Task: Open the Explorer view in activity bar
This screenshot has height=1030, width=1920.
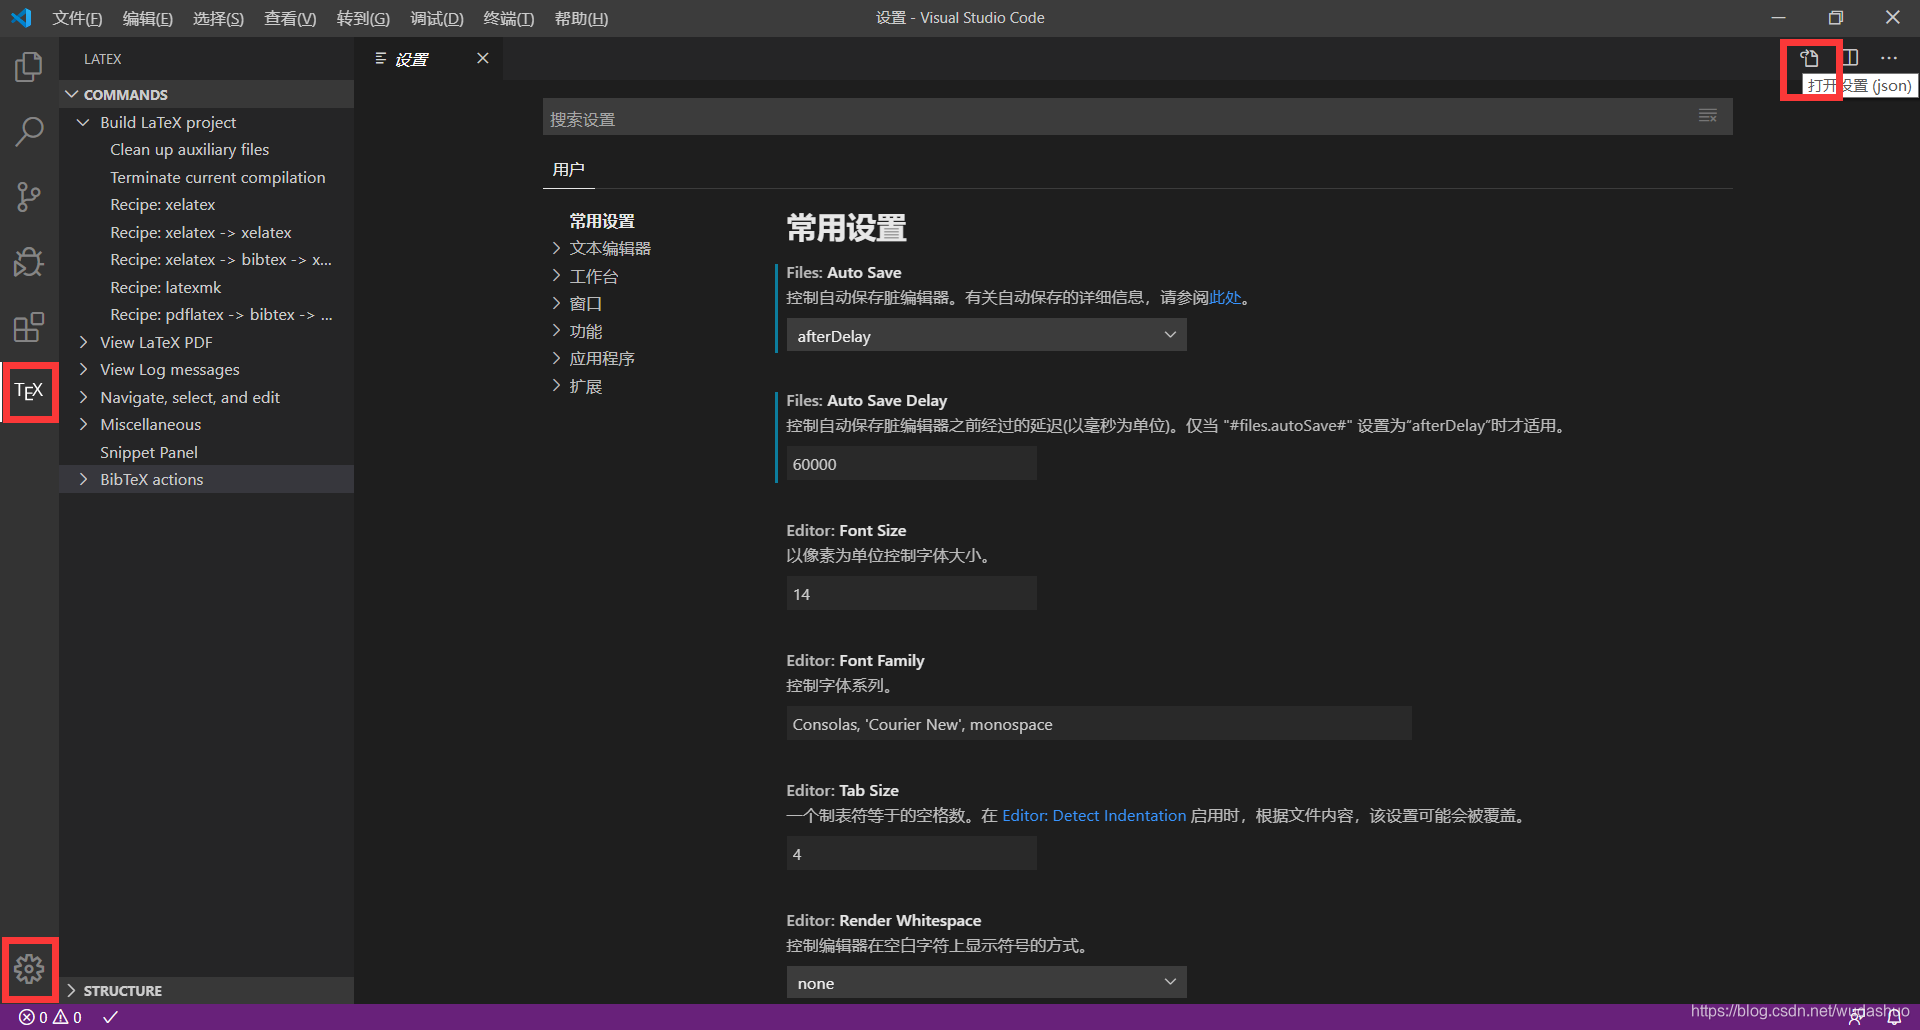Action: tap(29, 67)
